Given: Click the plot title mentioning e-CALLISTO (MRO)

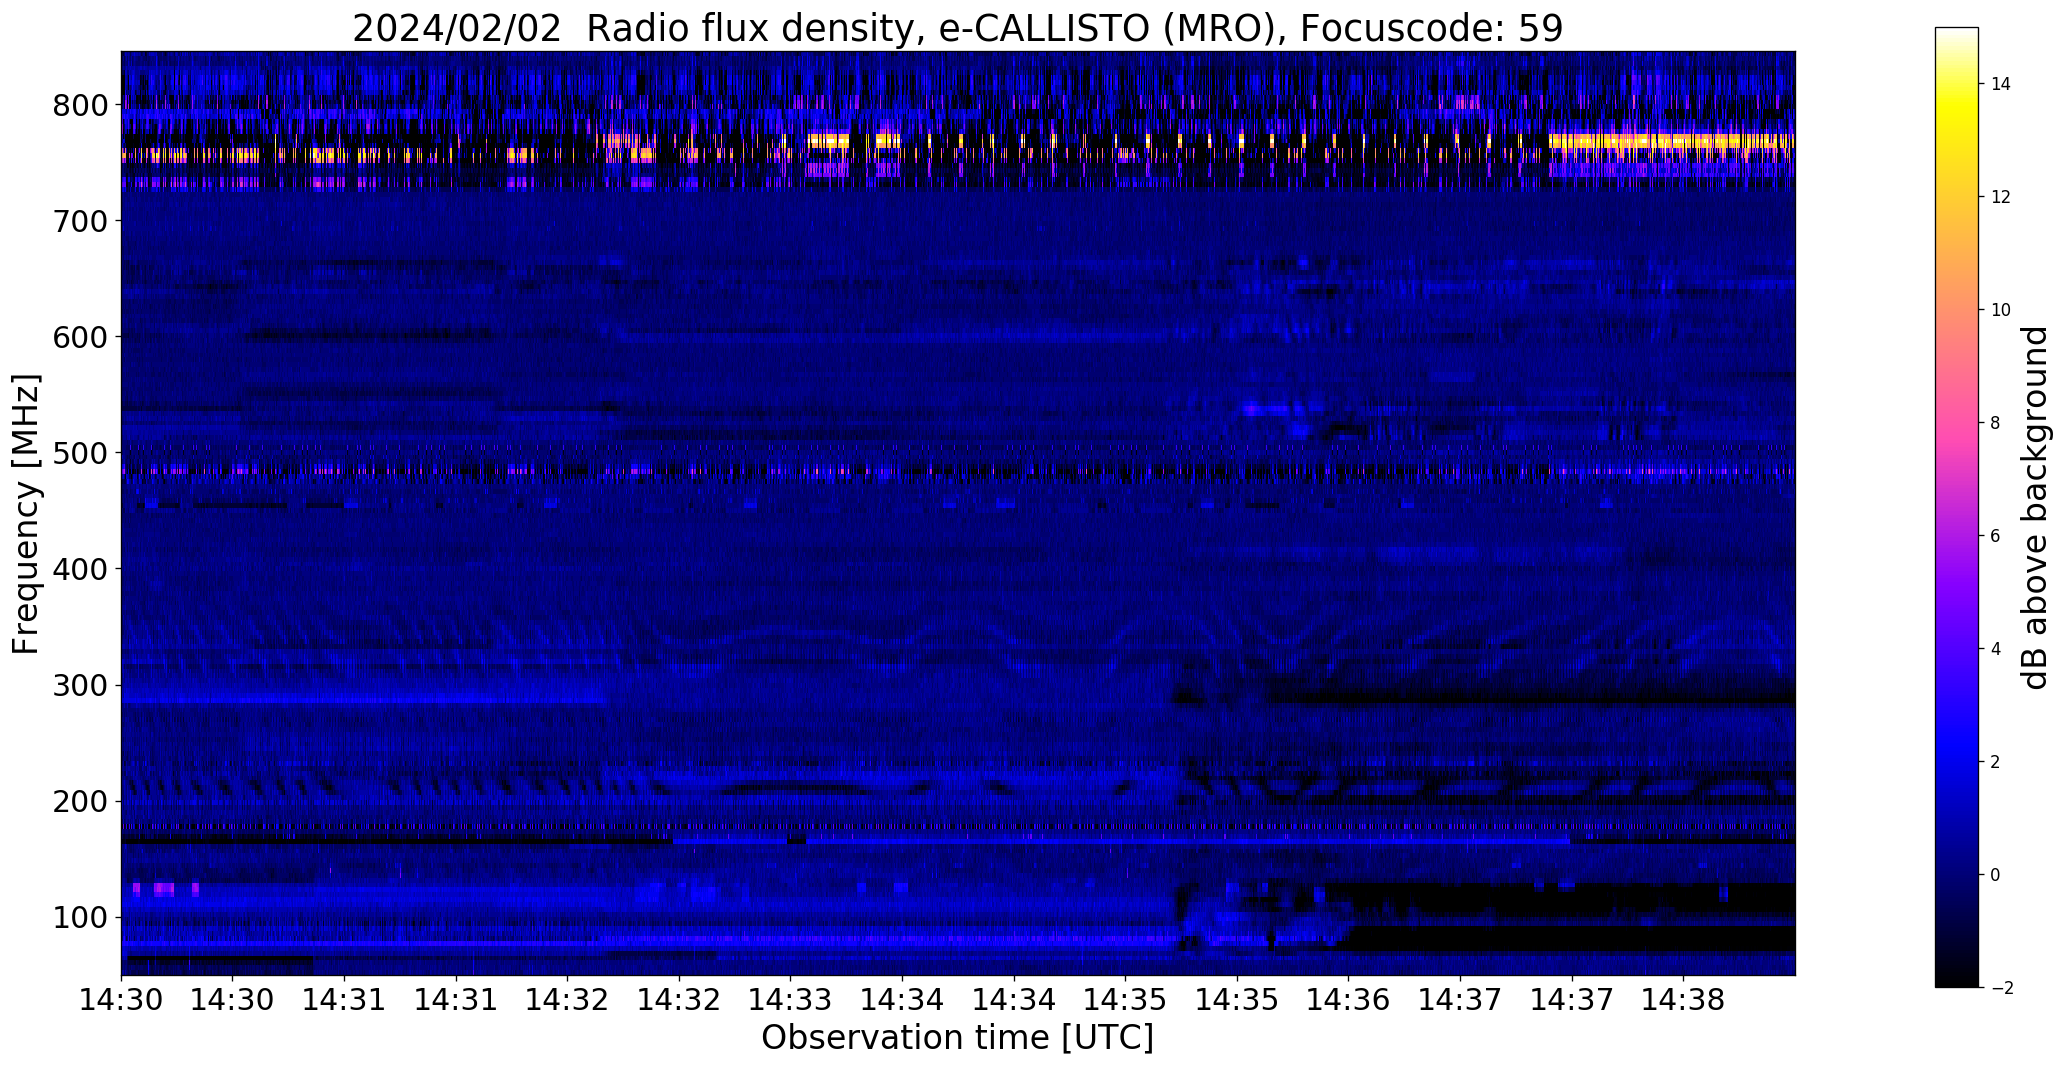Looking at the screenshot, I should pyautogui.click(x=957, y=28).
